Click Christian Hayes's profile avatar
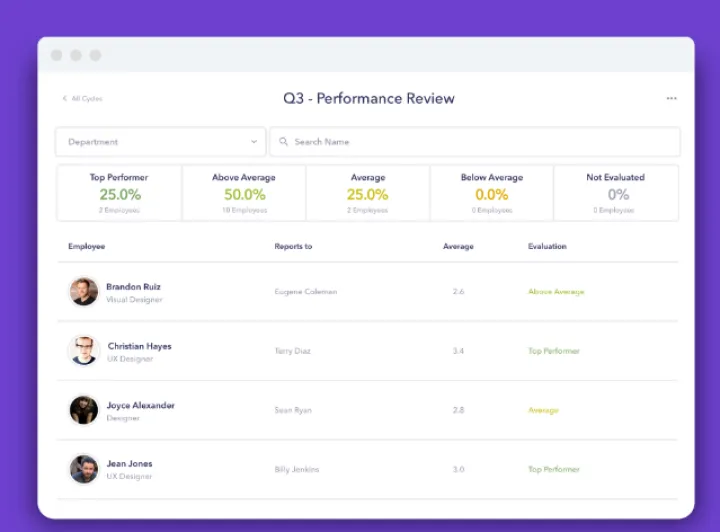This screenshot has height=532, width=720. tap(84, 351)
